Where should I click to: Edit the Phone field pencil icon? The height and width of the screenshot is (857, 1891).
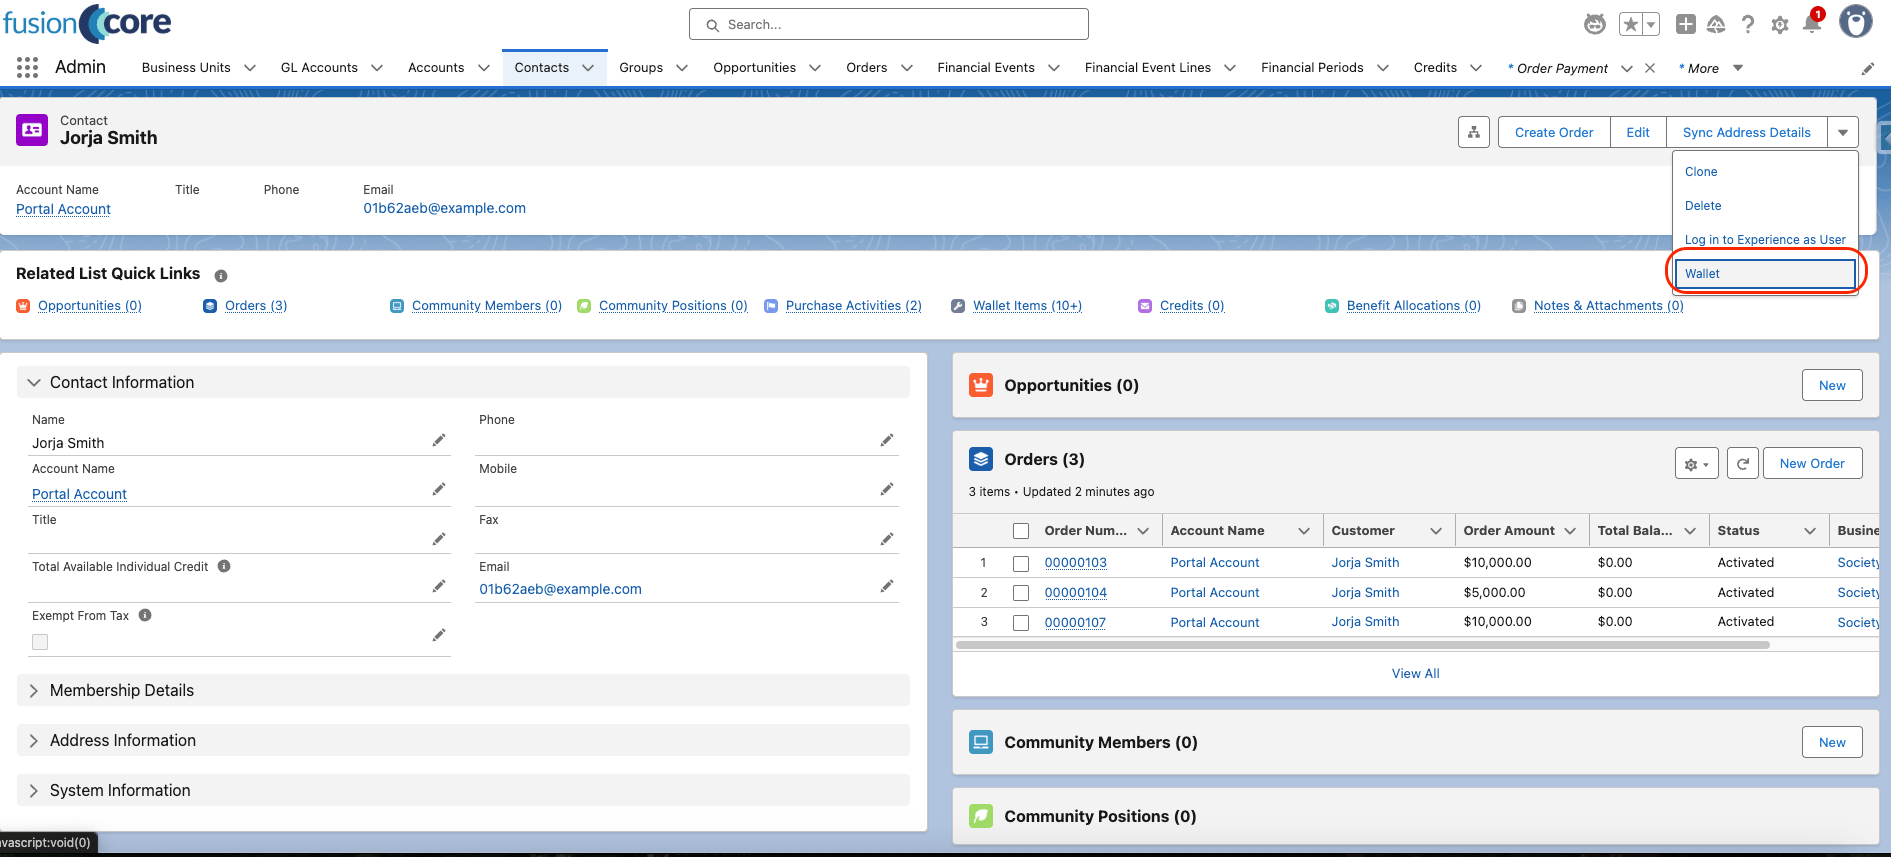887,440
